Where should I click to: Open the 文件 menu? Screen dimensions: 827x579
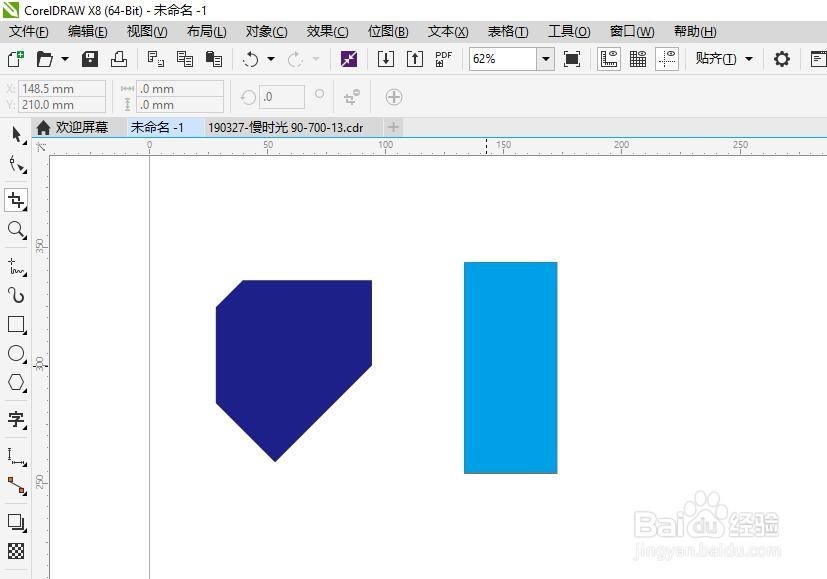click(28, 32)
